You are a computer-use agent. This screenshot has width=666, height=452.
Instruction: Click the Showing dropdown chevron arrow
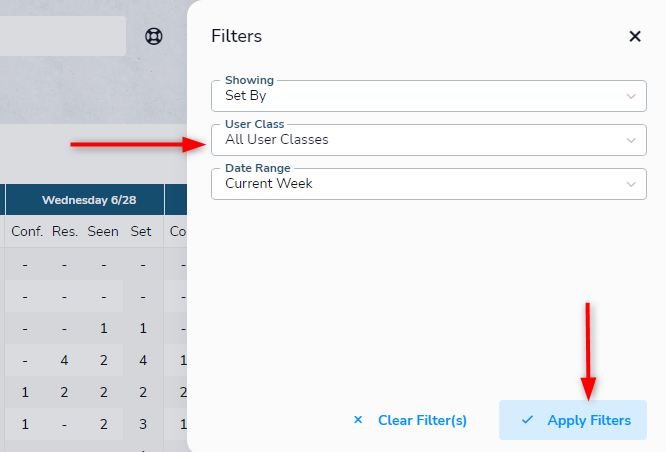631,96
